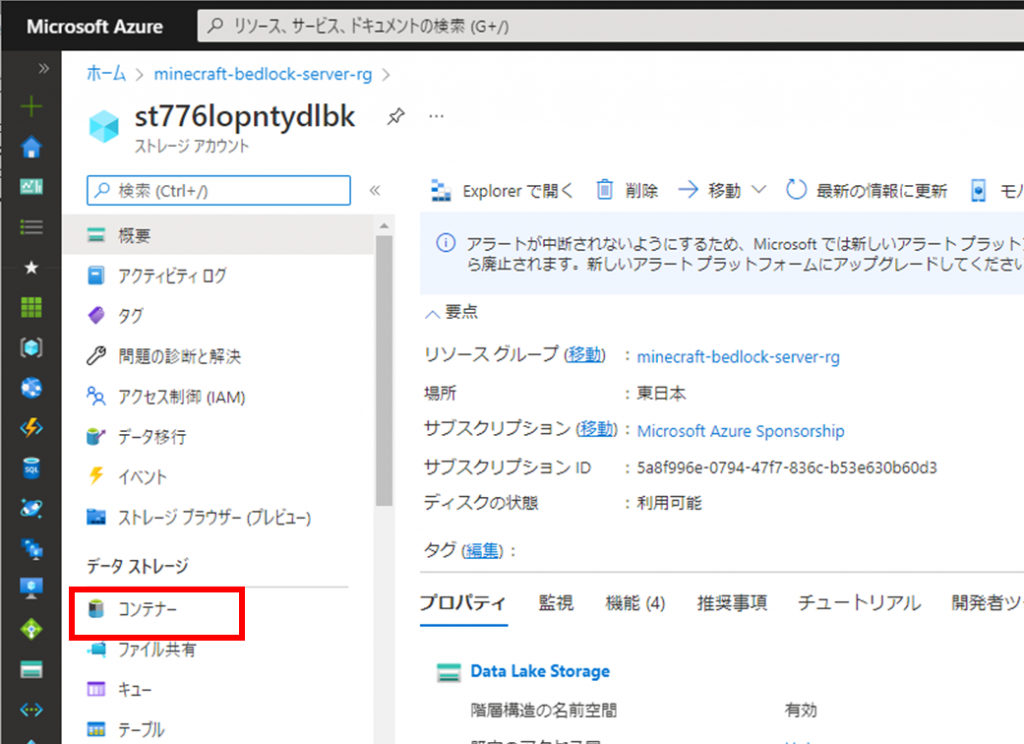Click the Microsoft Azure portal logo
This screenshot has height=744, width=1024.
click(x=95, y=27)
